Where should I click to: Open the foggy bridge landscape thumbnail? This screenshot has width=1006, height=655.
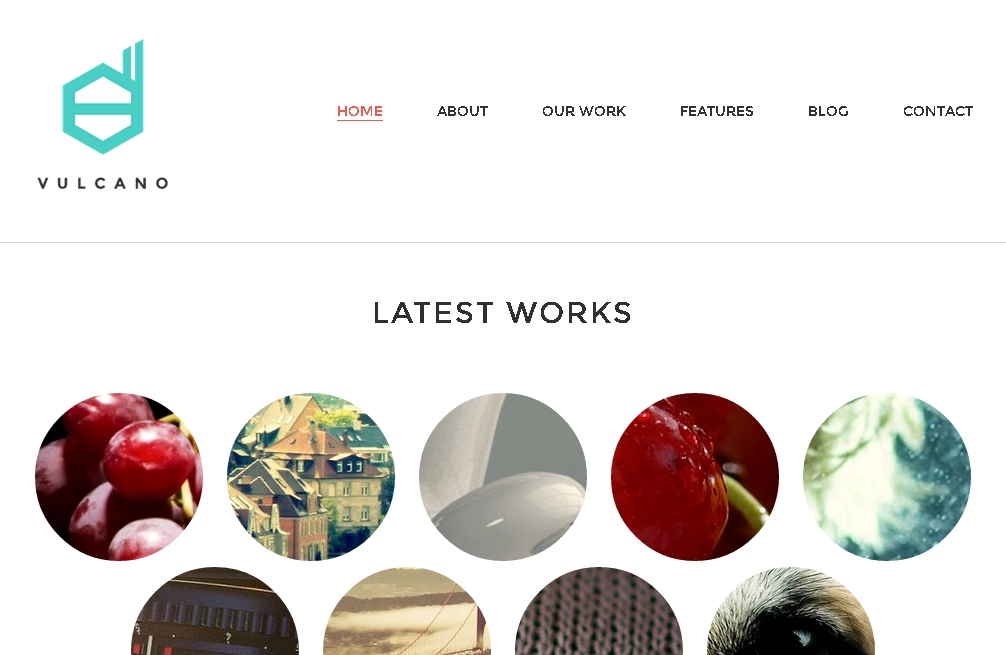407,611
